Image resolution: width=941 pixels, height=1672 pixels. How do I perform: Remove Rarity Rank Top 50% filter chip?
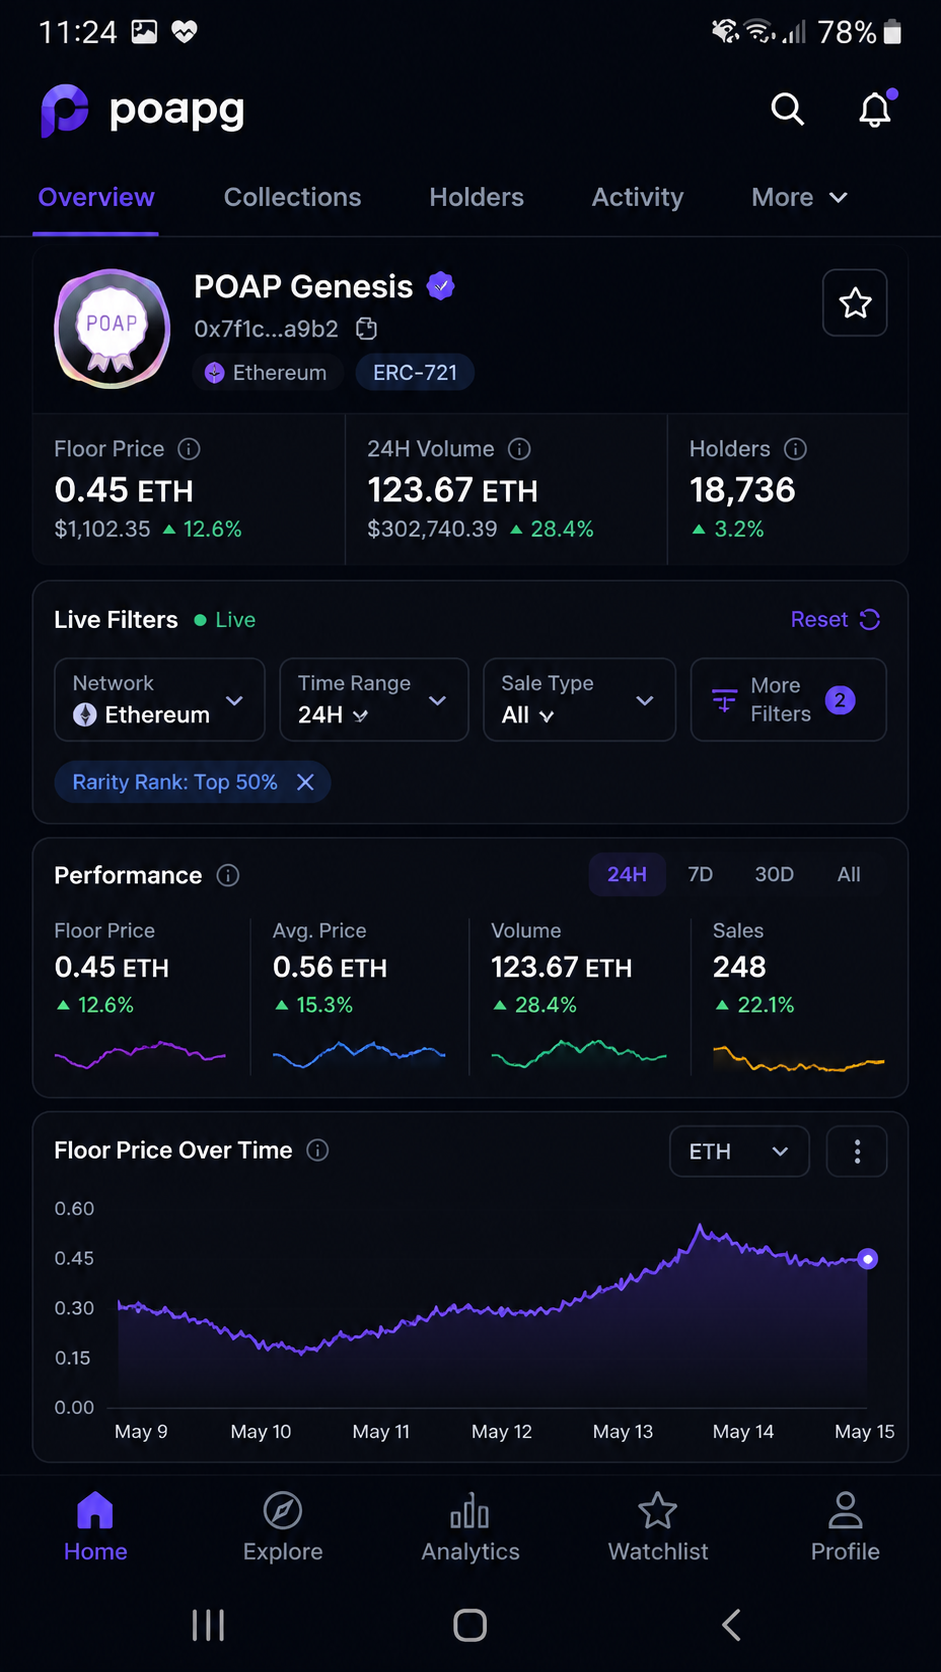(x=305, y=782)
